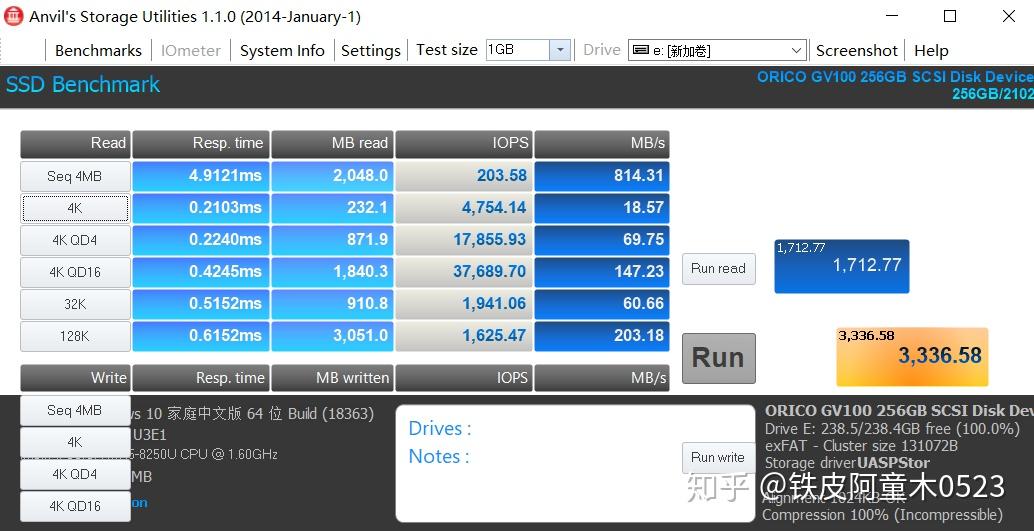Run the 4K QD4 read test
1034x531 pixels.
tap(75, 240)
